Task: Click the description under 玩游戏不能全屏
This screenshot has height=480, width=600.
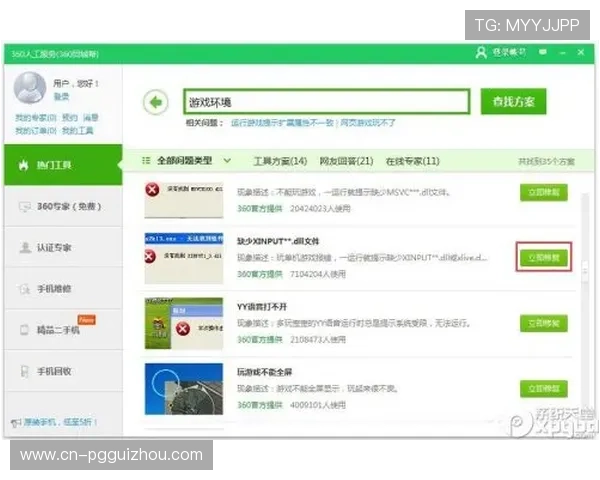Action: (318, 389)
